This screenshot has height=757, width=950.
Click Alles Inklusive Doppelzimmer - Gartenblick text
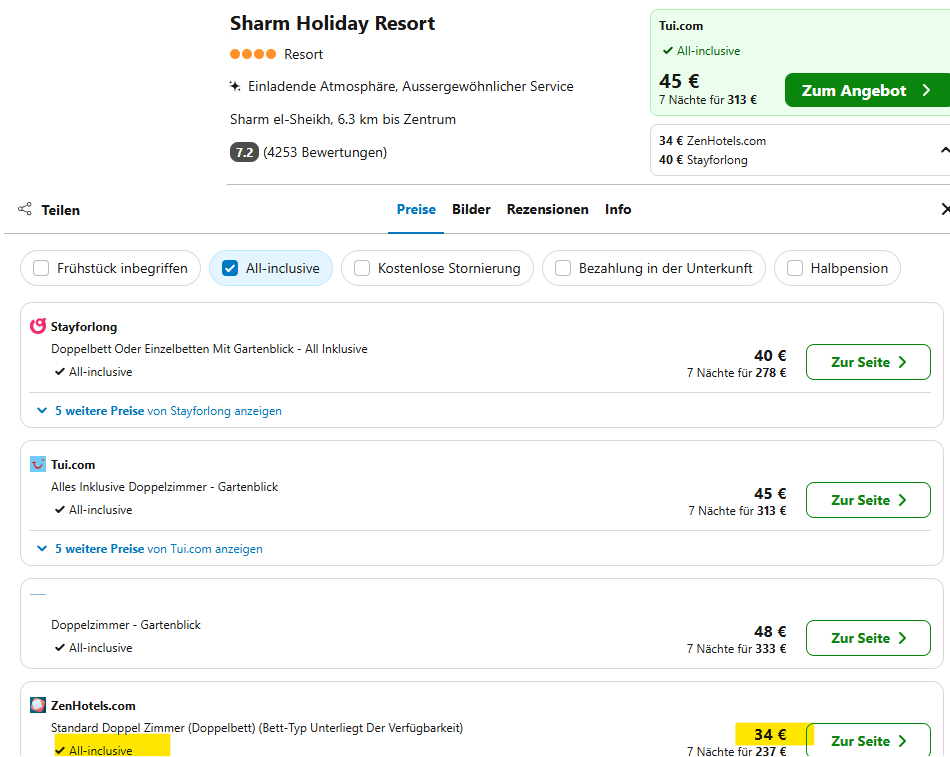pyautogui.click(x=164, y=487)
